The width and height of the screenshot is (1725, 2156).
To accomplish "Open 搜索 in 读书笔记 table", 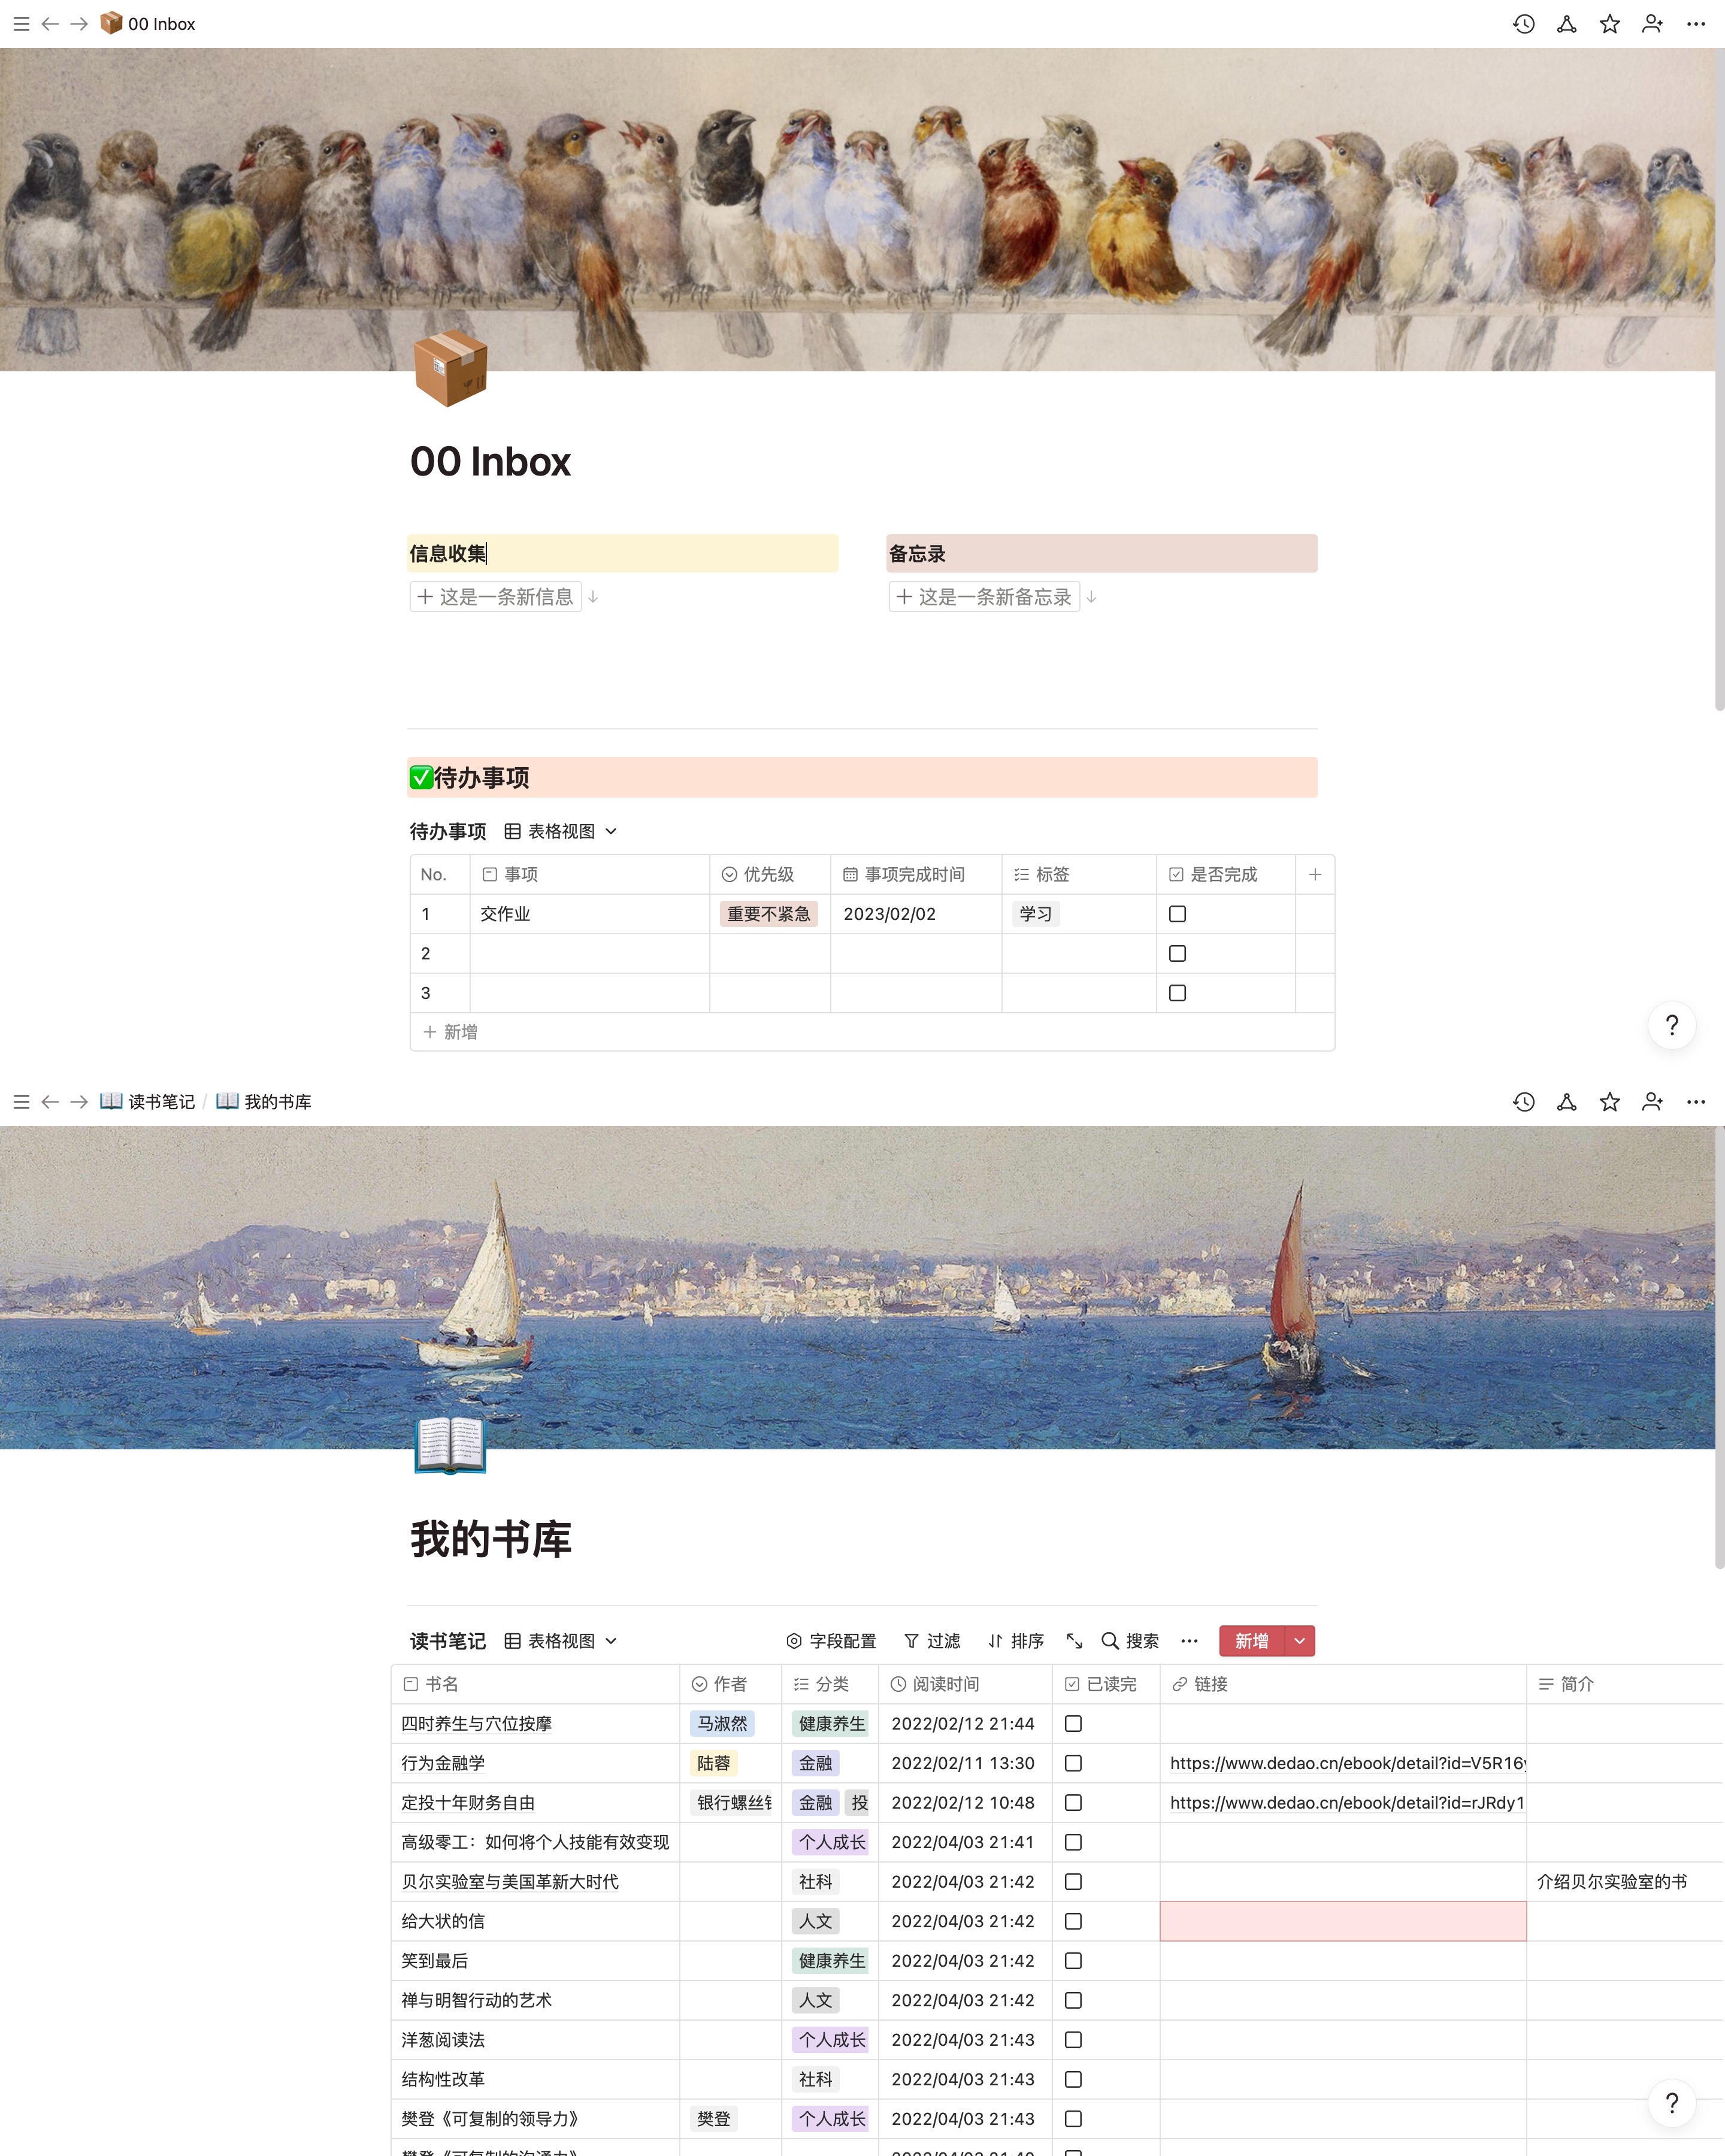I will pyautogui.click(x=1130, y=1641).
